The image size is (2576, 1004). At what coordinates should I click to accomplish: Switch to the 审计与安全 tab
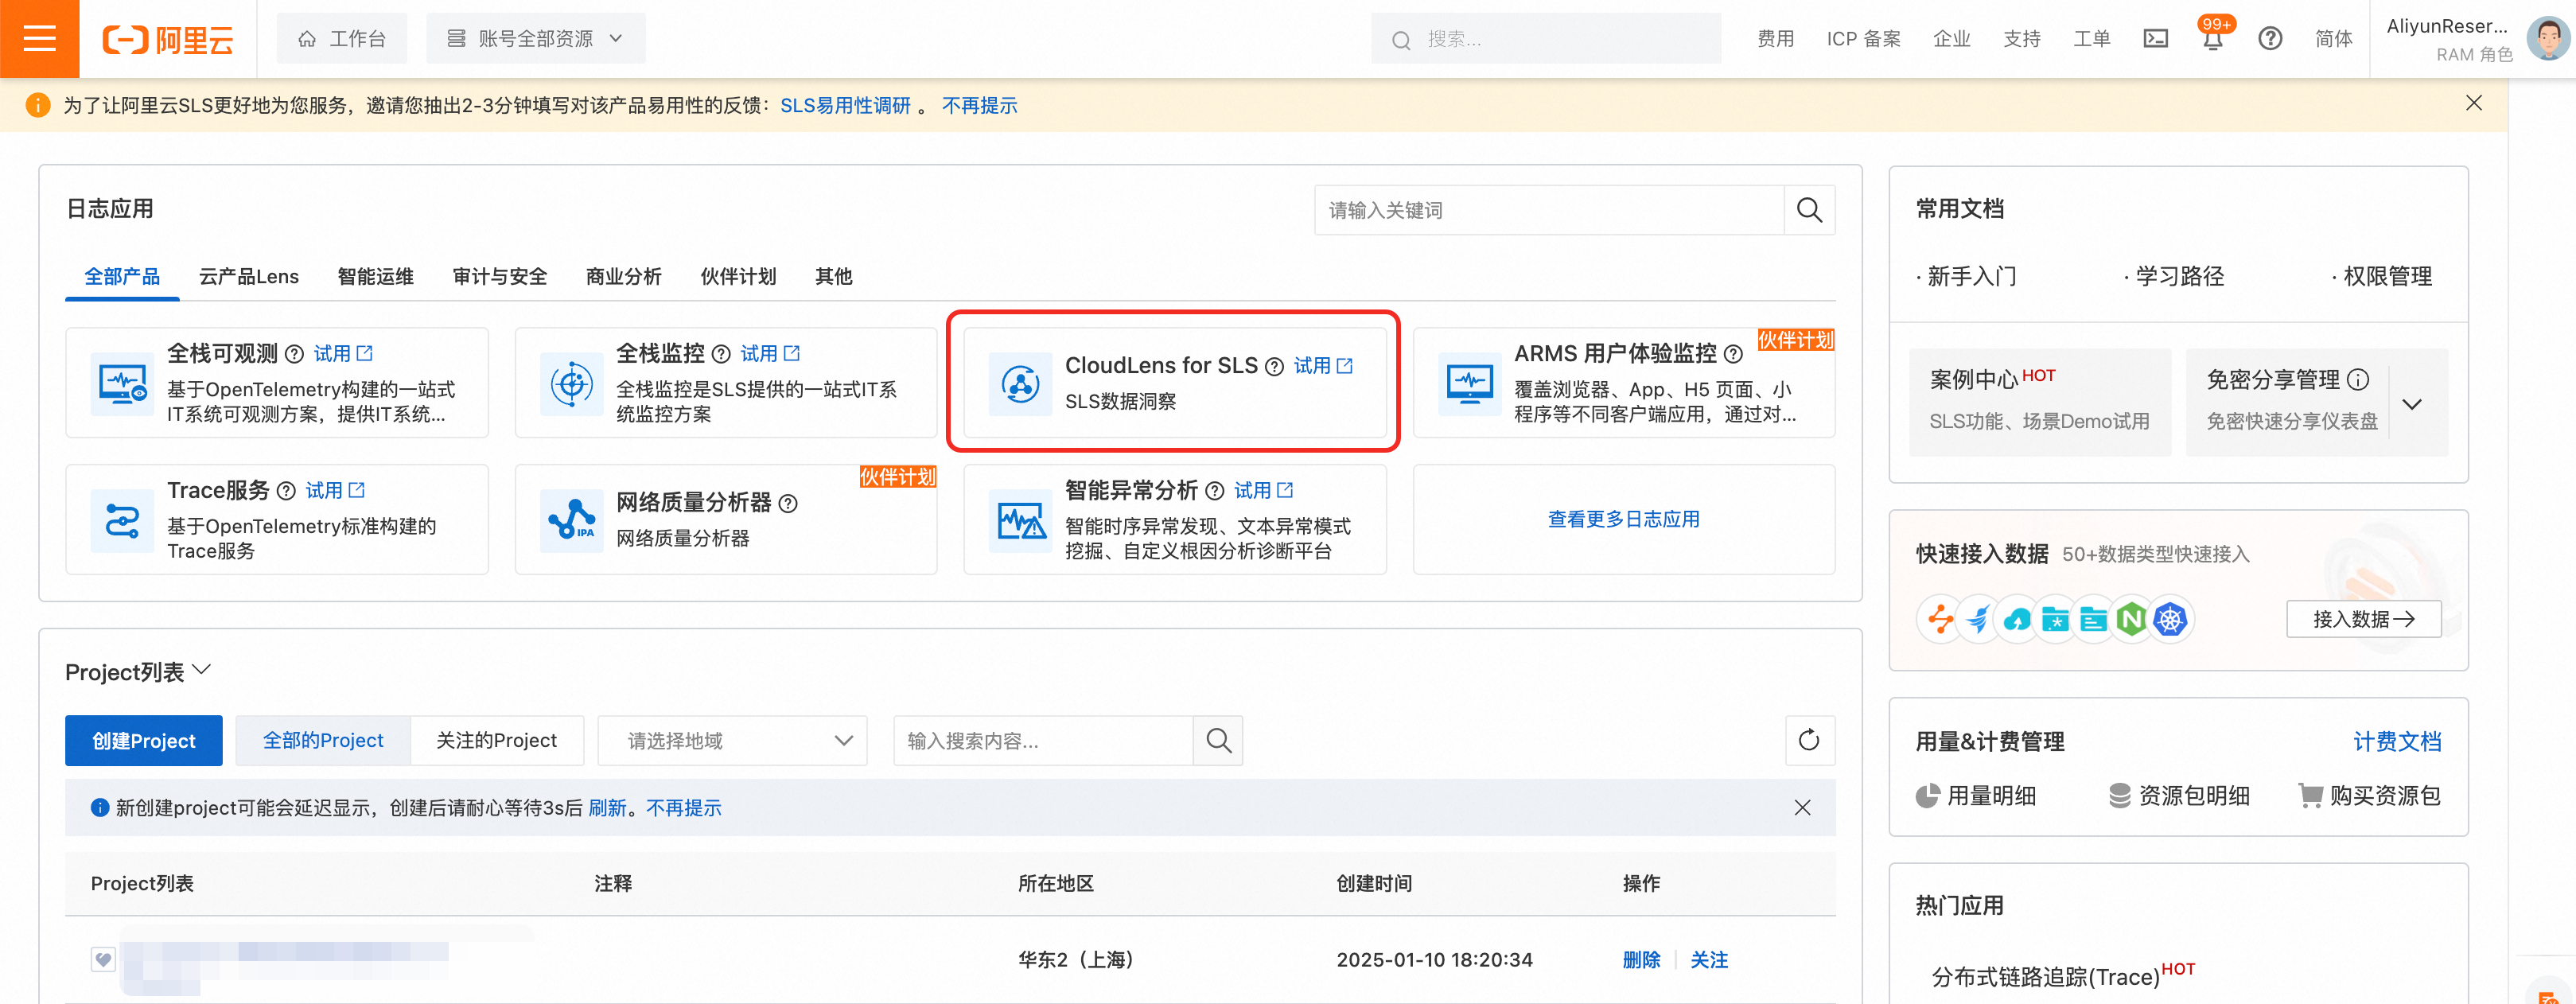500,277
